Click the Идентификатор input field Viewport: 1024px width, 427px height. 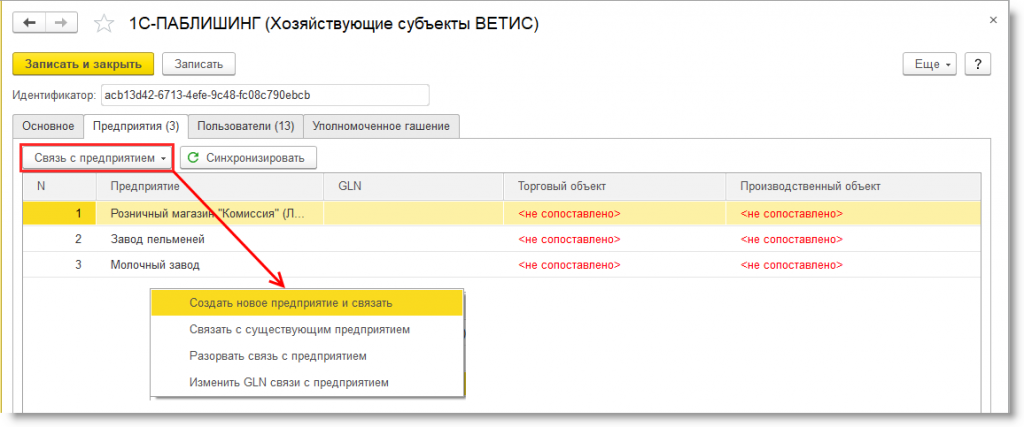click(x=264, y=95)
